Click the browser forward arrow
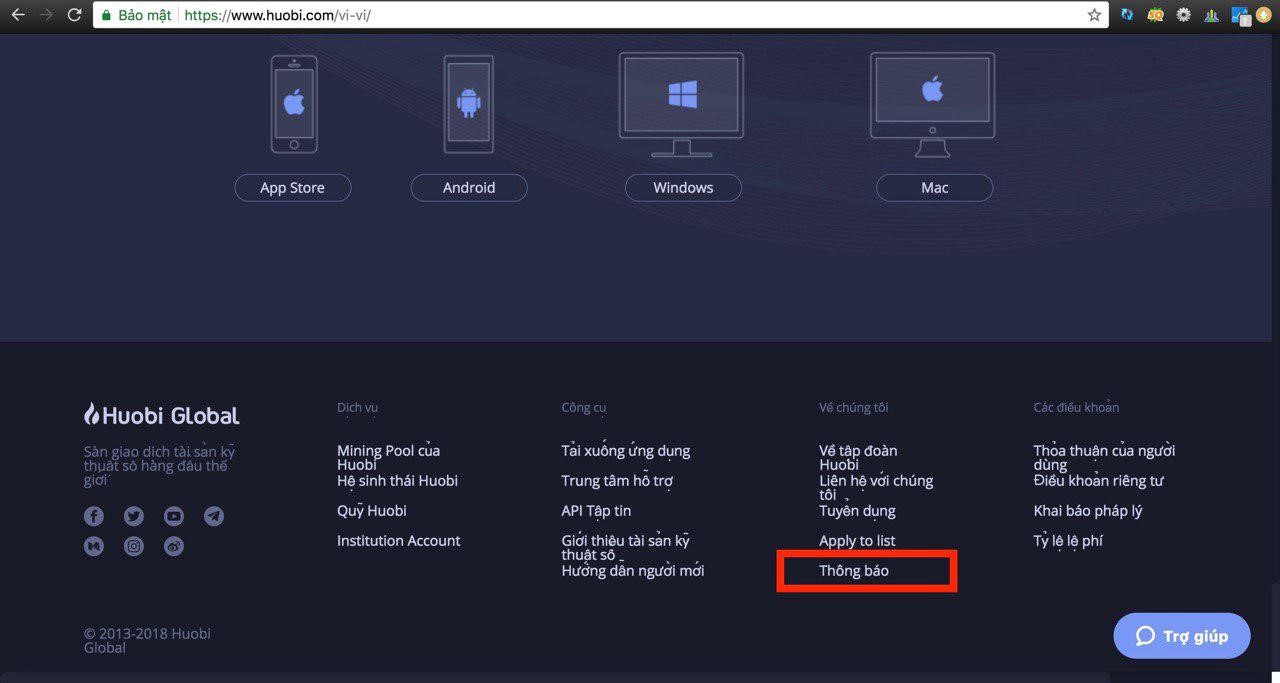The height and width of the screenshot is (683, 1280). (46, 15)
